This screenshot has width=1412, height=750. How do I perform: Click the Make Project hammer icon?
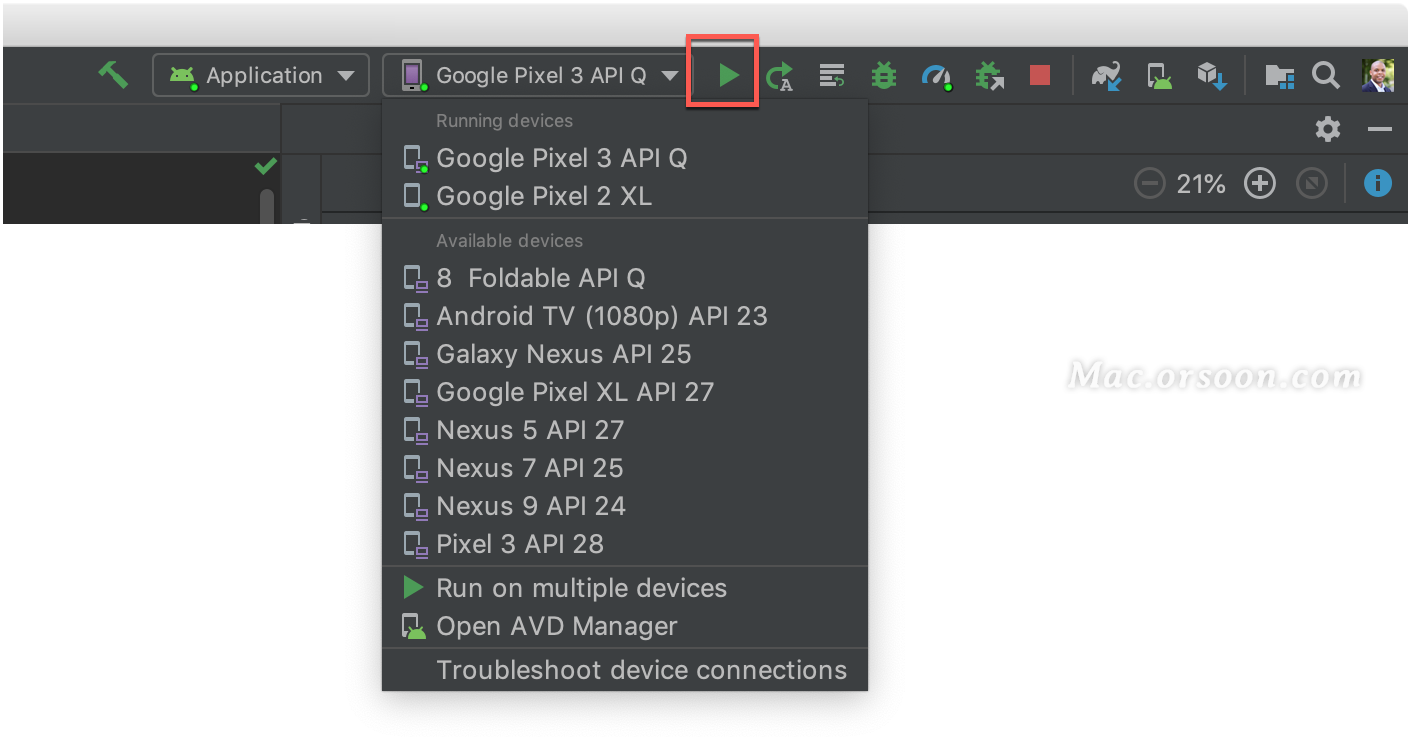113,75
